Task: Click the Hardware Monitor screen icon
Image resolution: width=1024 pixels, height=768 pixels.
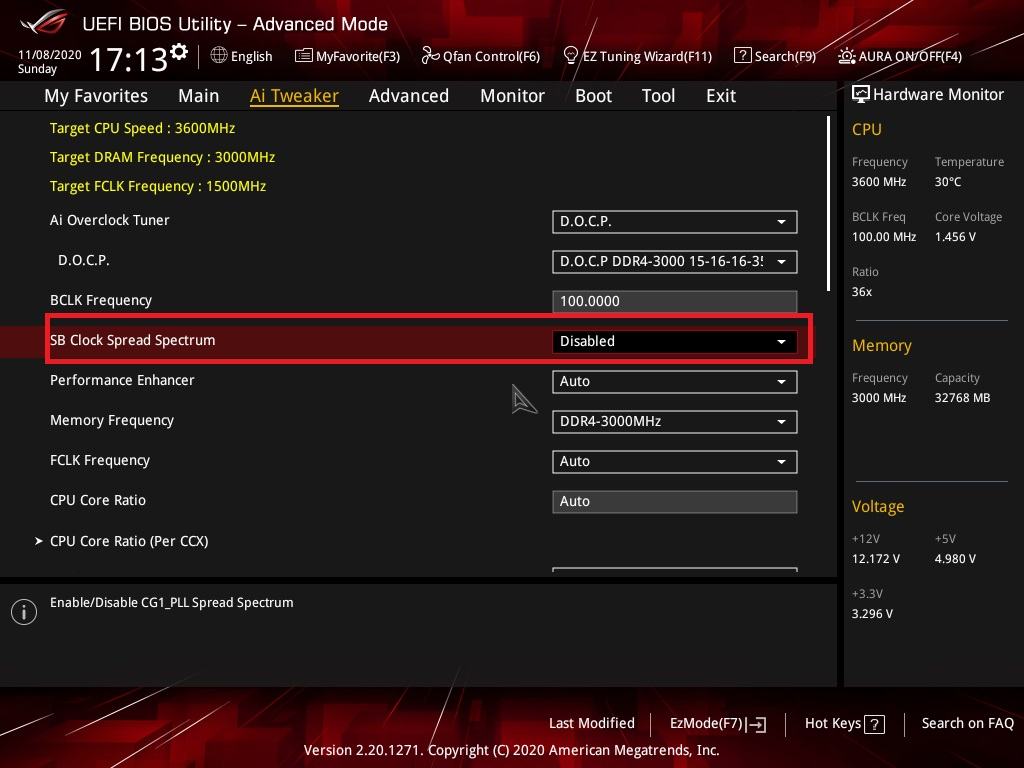Action: point(861,95)
